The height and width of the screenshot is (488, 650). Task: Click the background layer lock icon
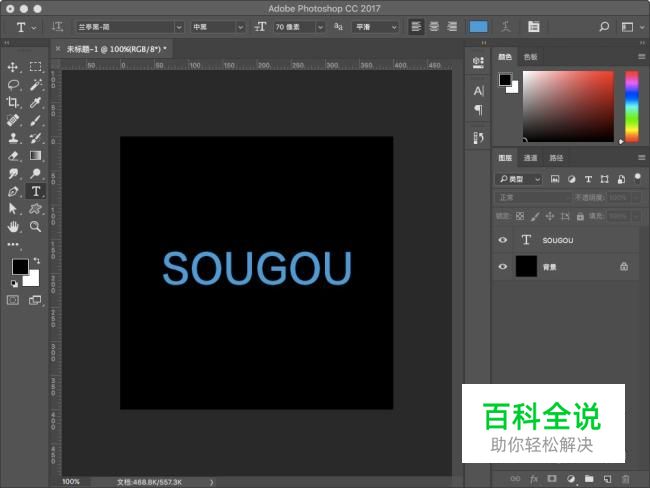(x=624, y=267)
